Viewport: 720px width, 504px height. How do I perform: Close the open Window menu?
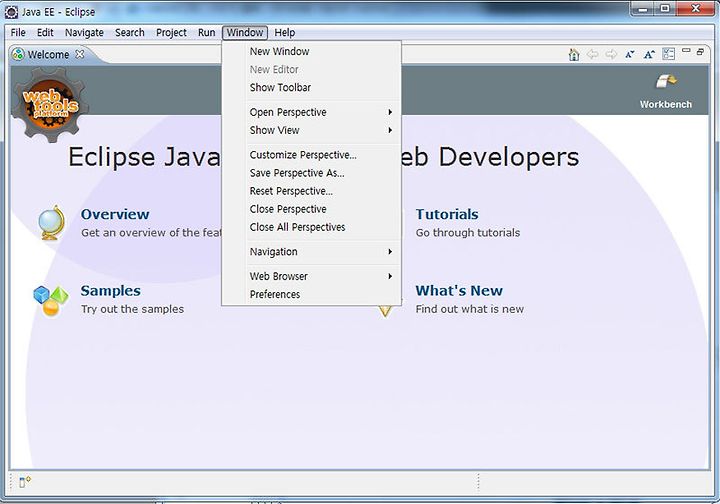tap(245, 33)
